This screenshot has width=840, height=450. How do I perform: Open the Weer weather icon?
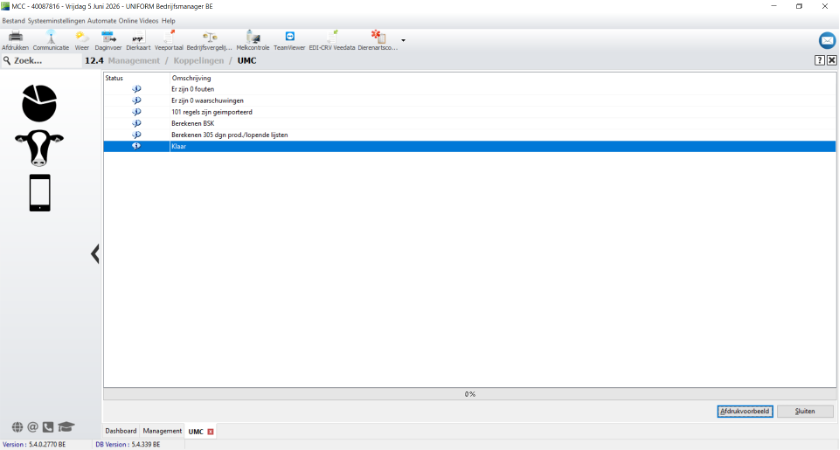point(82,37)
